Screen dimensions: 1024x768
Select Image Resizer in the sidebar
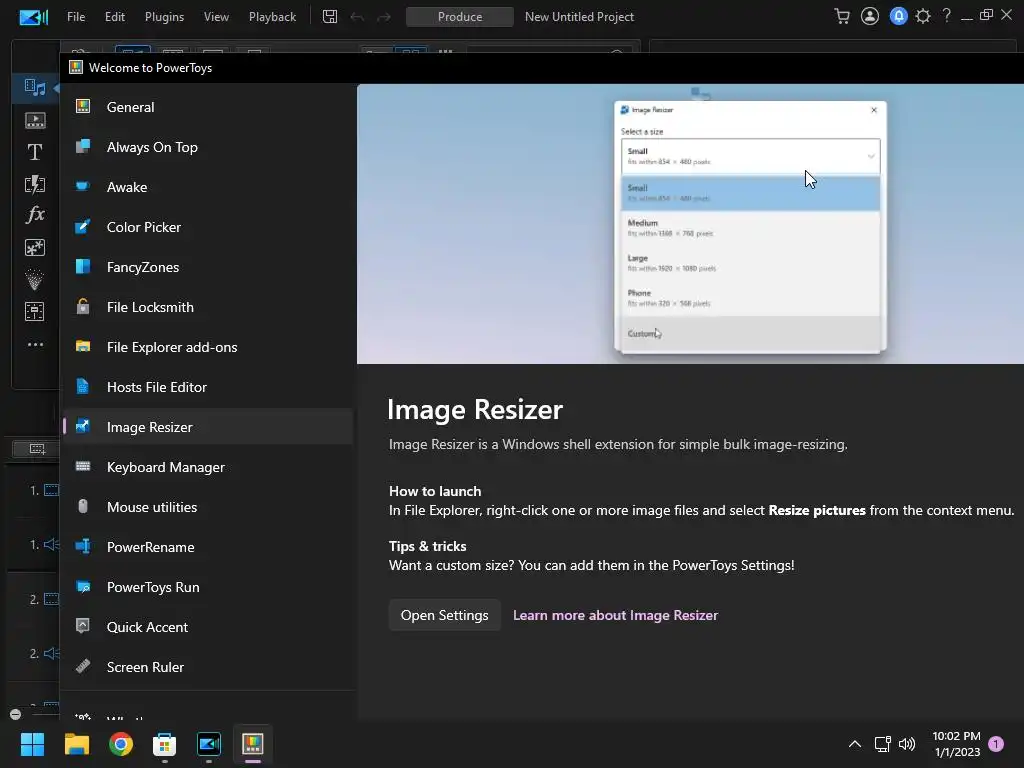pyautogui.click(x=208, y=427)
